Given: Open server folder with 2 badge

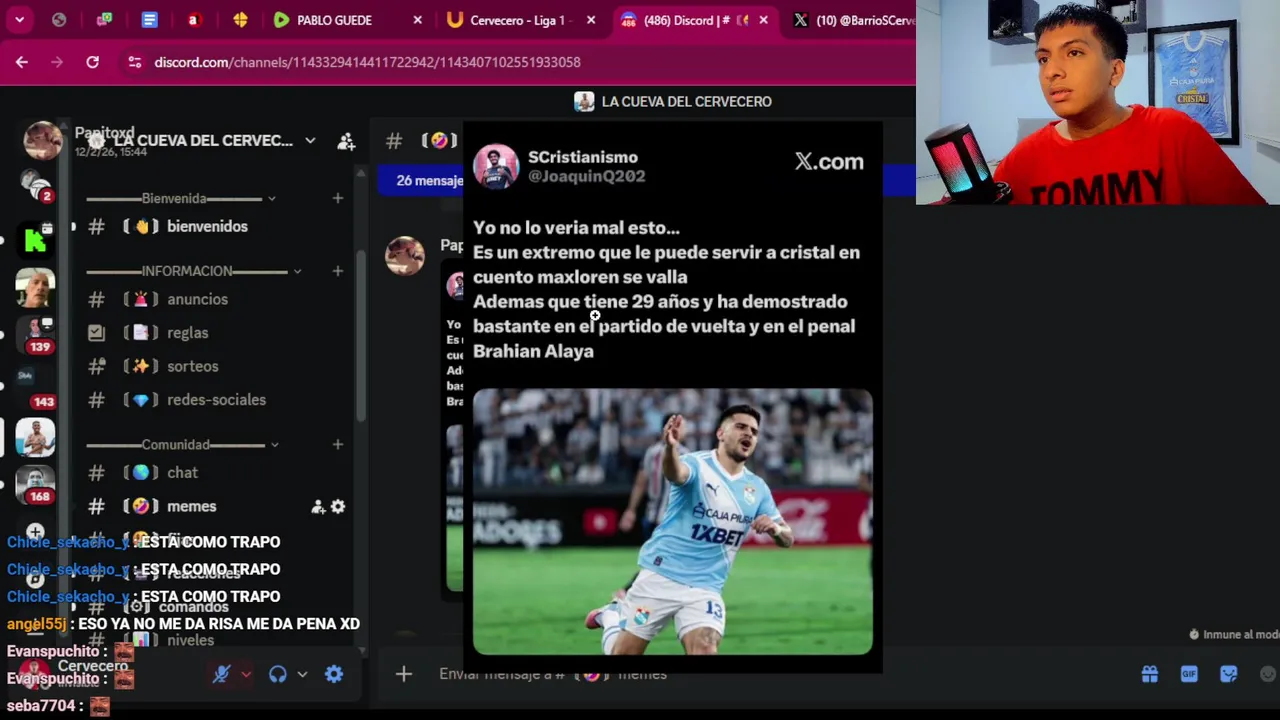Looking at the screenshot, I should point(35,185).
